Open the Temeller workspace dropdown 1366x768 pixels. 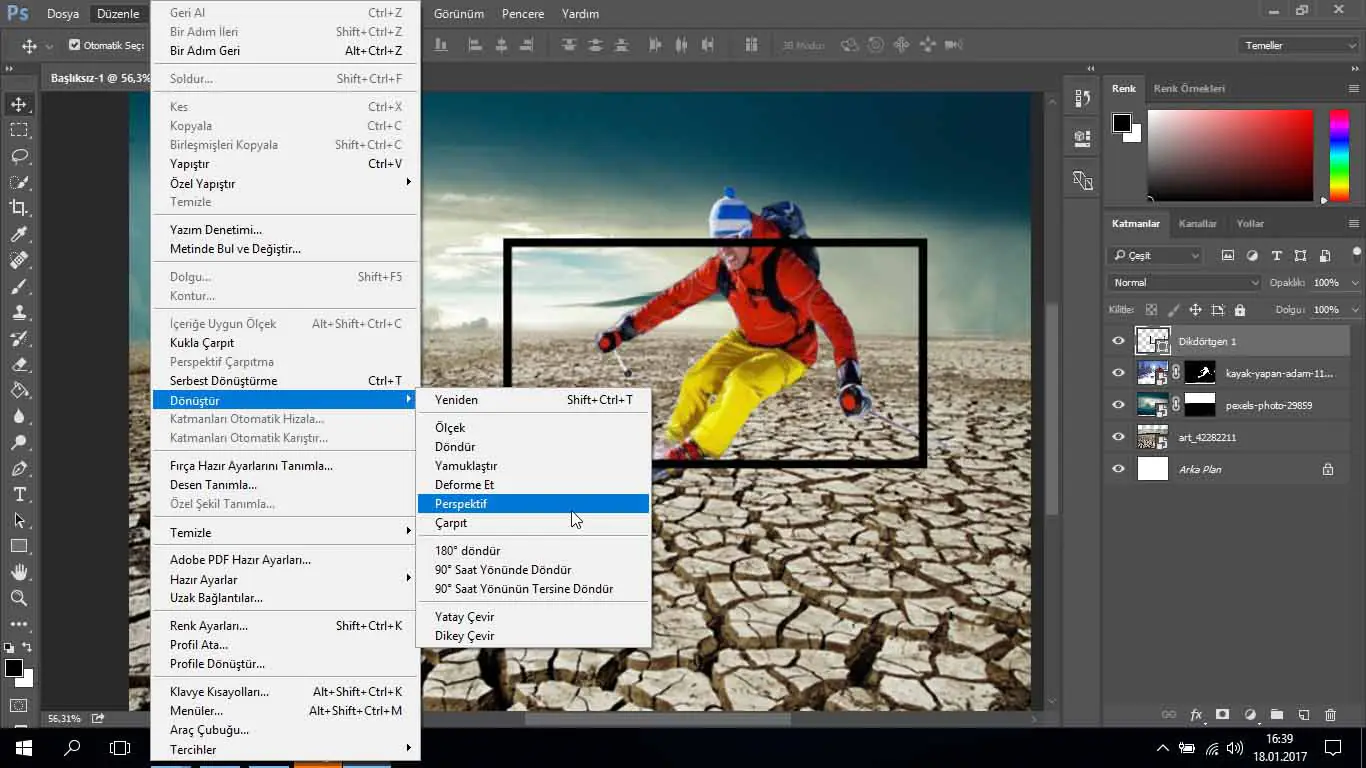[x=1297, y=46]
